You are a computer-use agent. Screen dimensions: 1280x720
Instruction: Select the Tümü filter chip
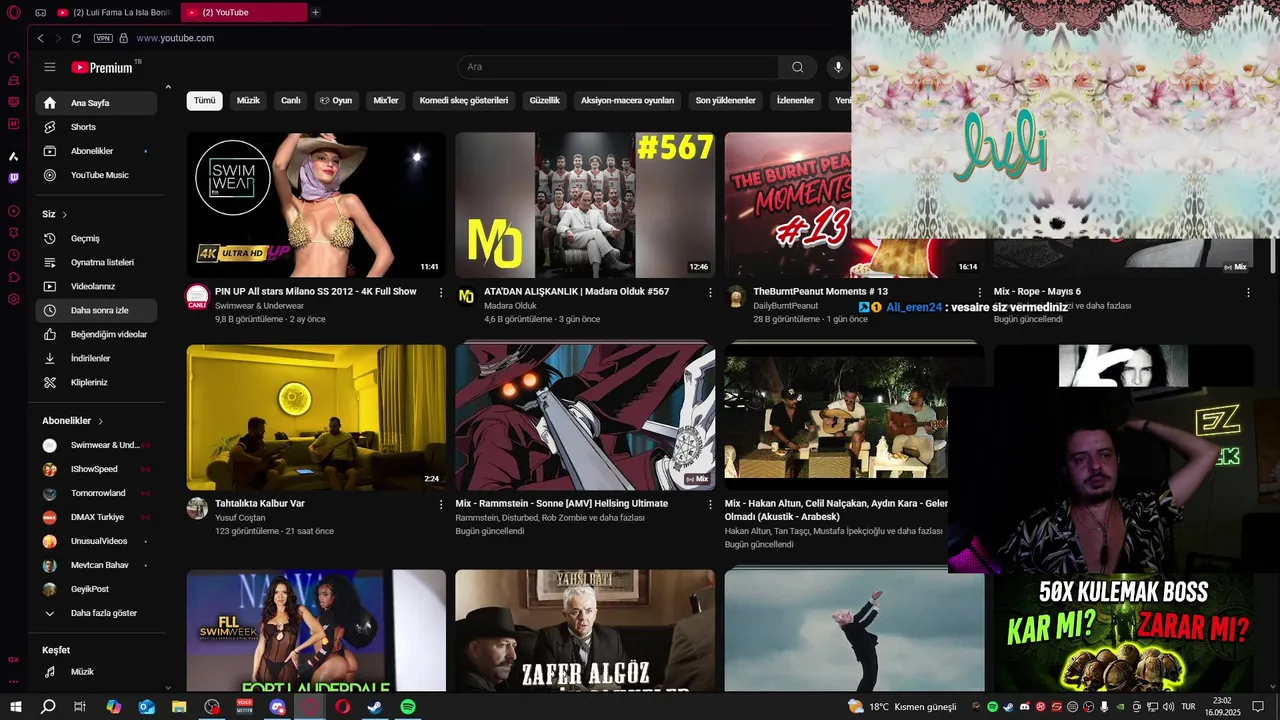click(204, 100)
